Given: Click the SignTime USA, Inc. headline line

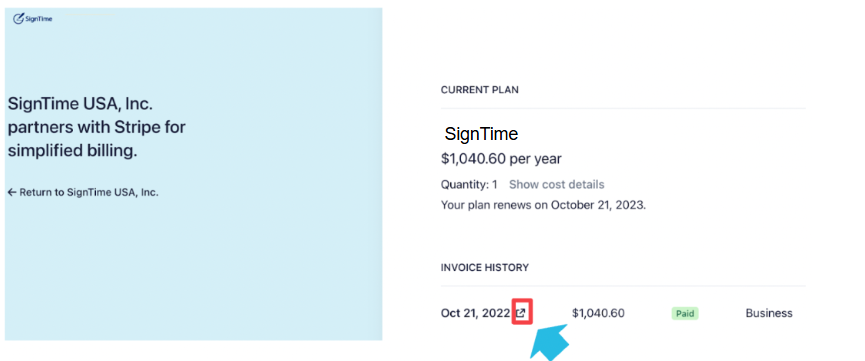Looking at the screenshot, I should click(80, 103).
